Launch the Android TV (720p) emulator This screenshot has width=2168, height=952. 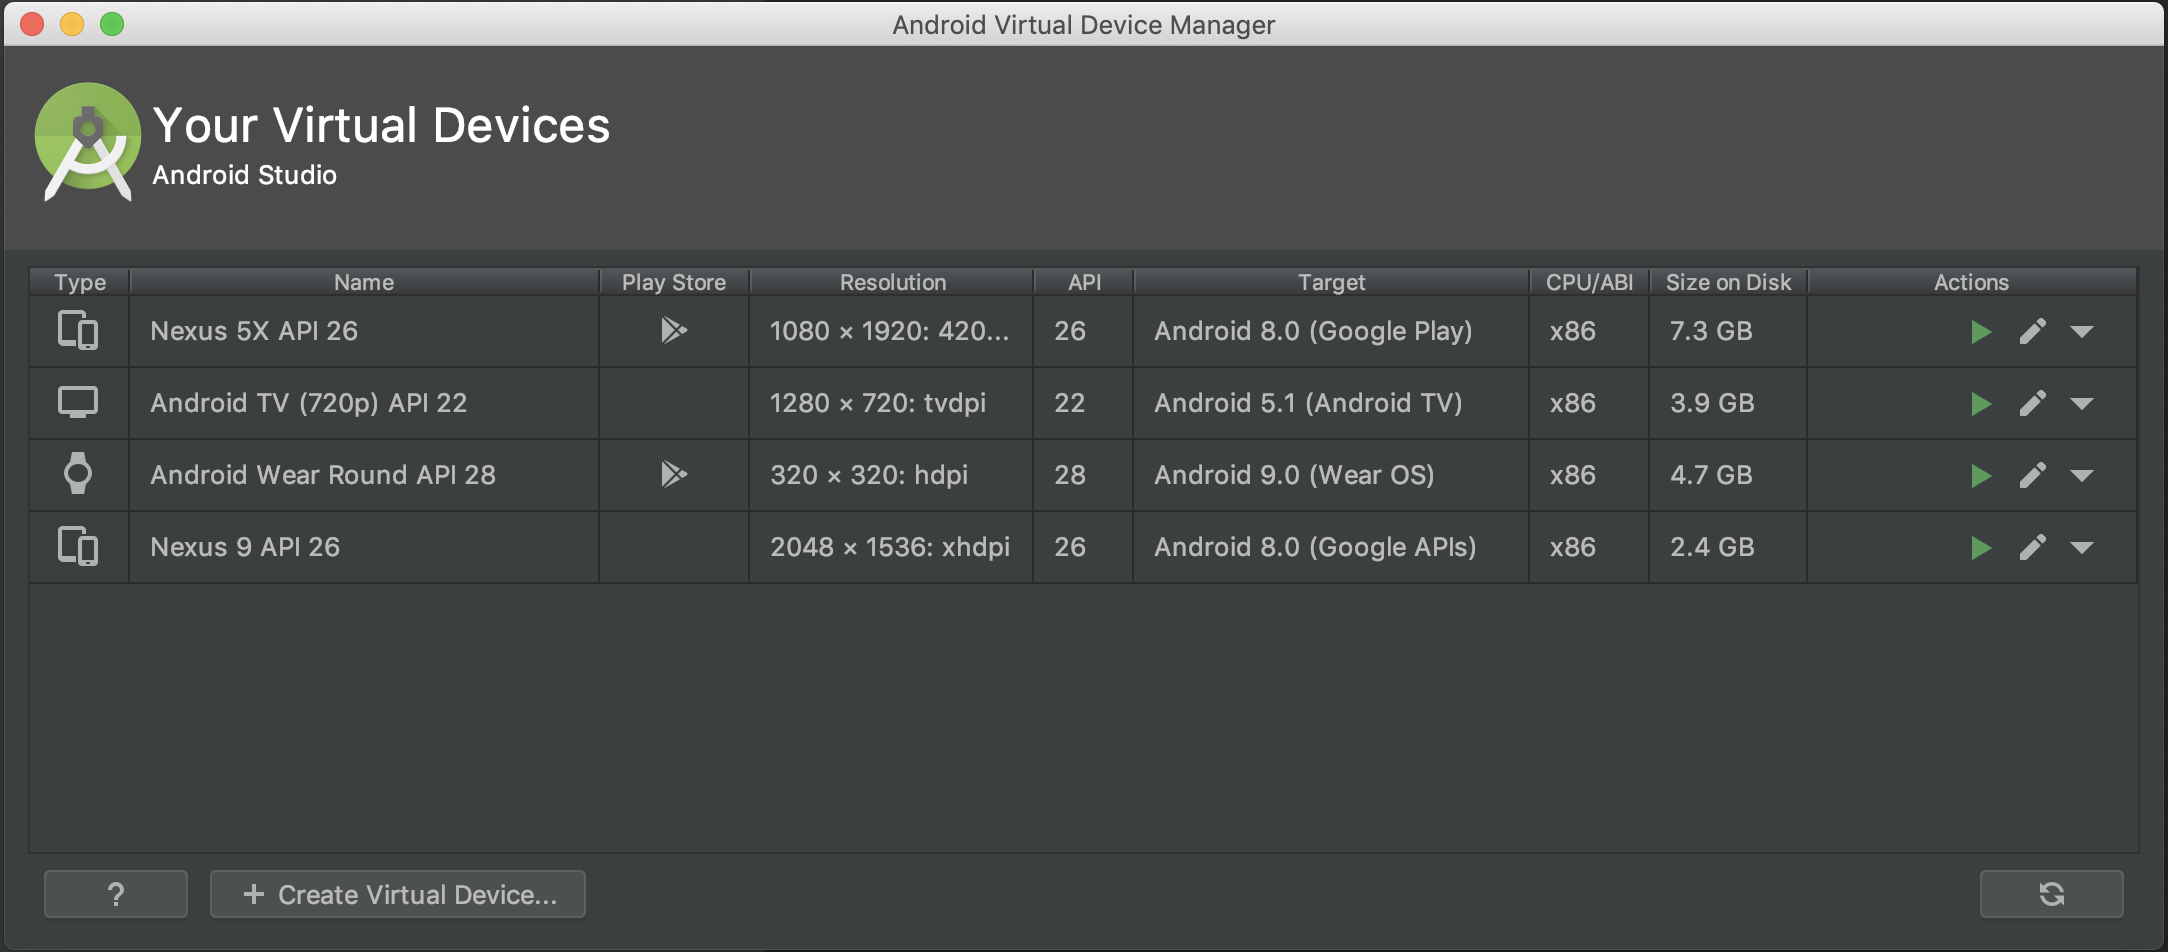[1980, 404]
